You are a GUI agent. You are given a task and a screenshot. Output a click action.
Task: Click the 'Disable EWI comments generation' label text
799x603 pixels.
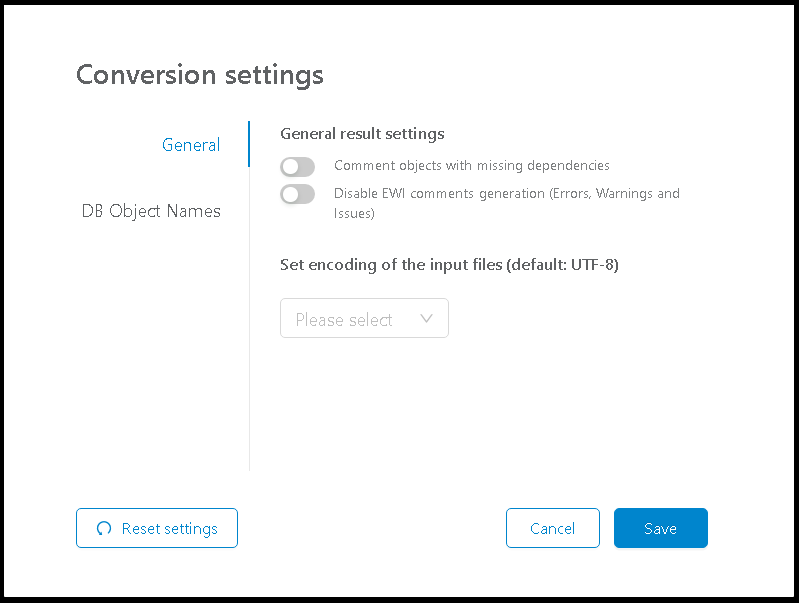tap(506, 194)
